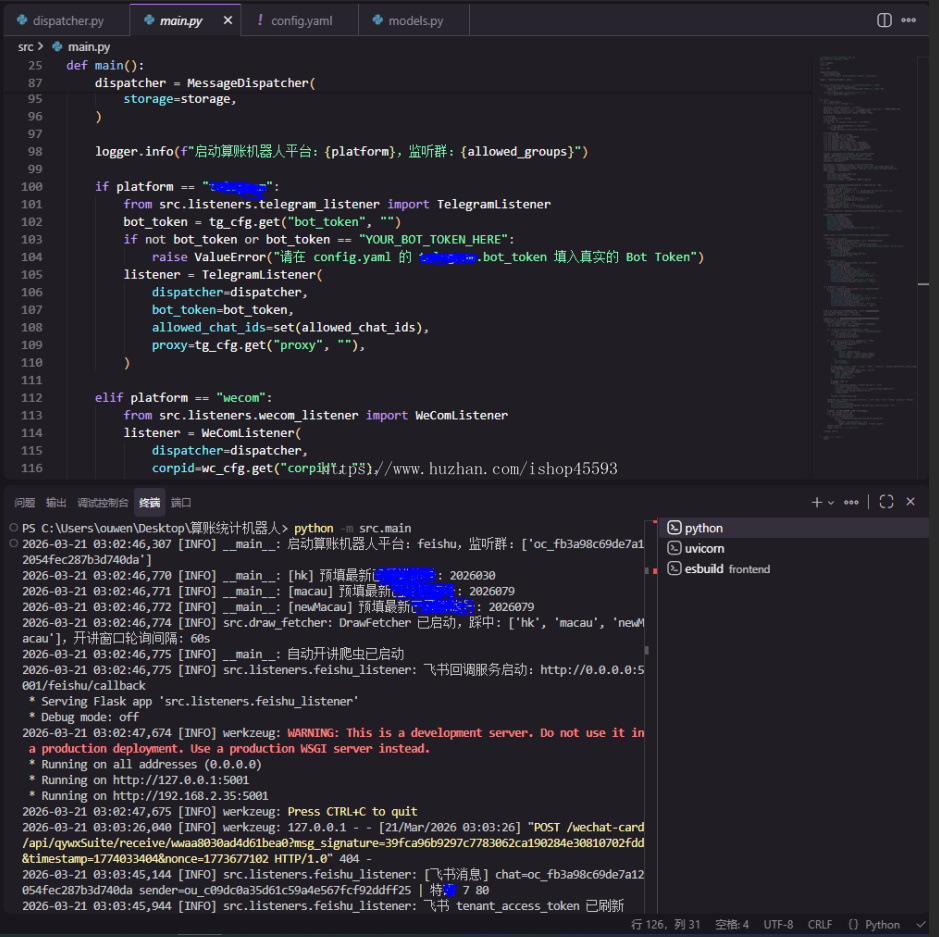Click the WeComListener import name on line 113

461,416
